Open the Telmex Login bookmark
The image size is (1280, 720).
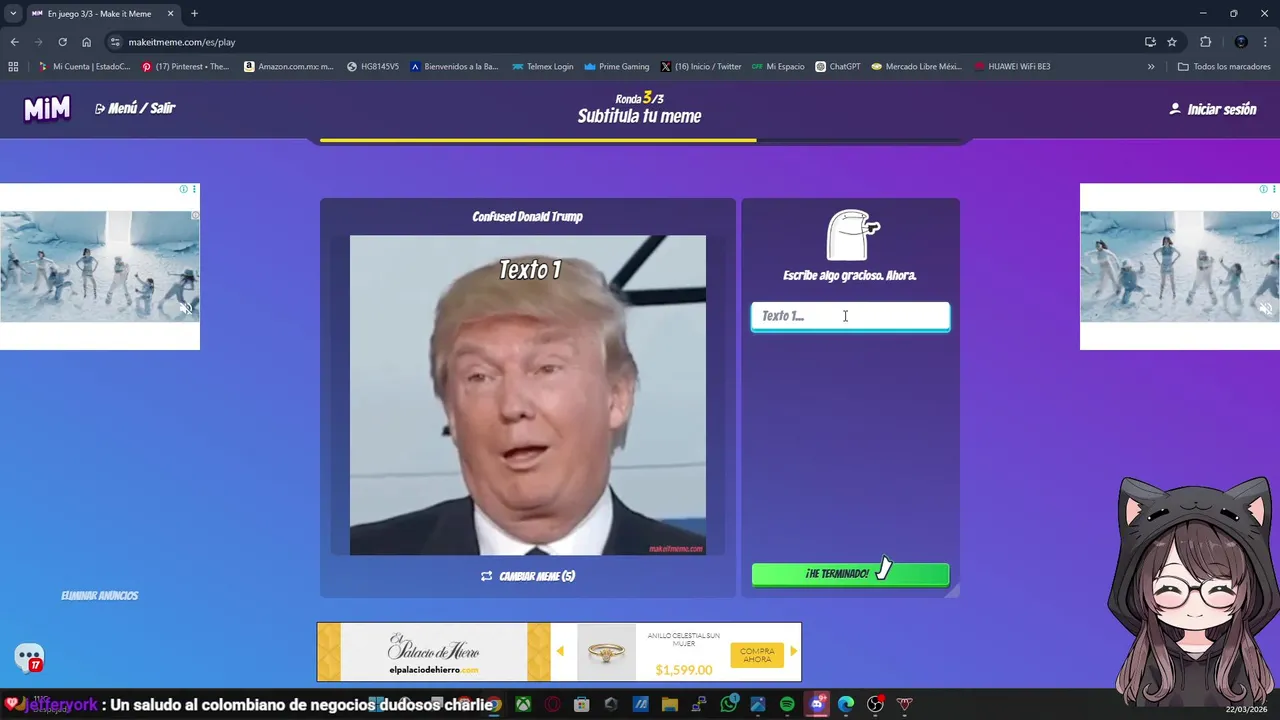coord(543,67)
